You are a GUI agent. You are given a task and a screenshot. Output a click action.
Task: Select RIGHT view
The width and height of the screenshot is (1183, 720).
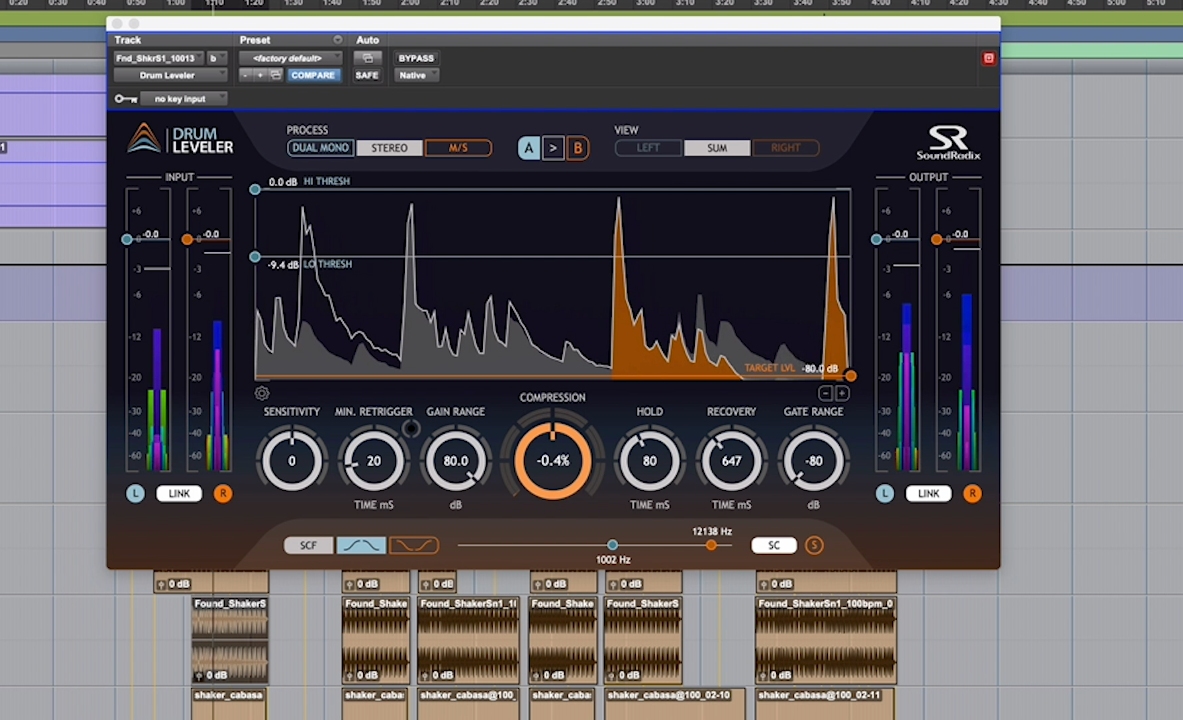(x=786, y=148)
